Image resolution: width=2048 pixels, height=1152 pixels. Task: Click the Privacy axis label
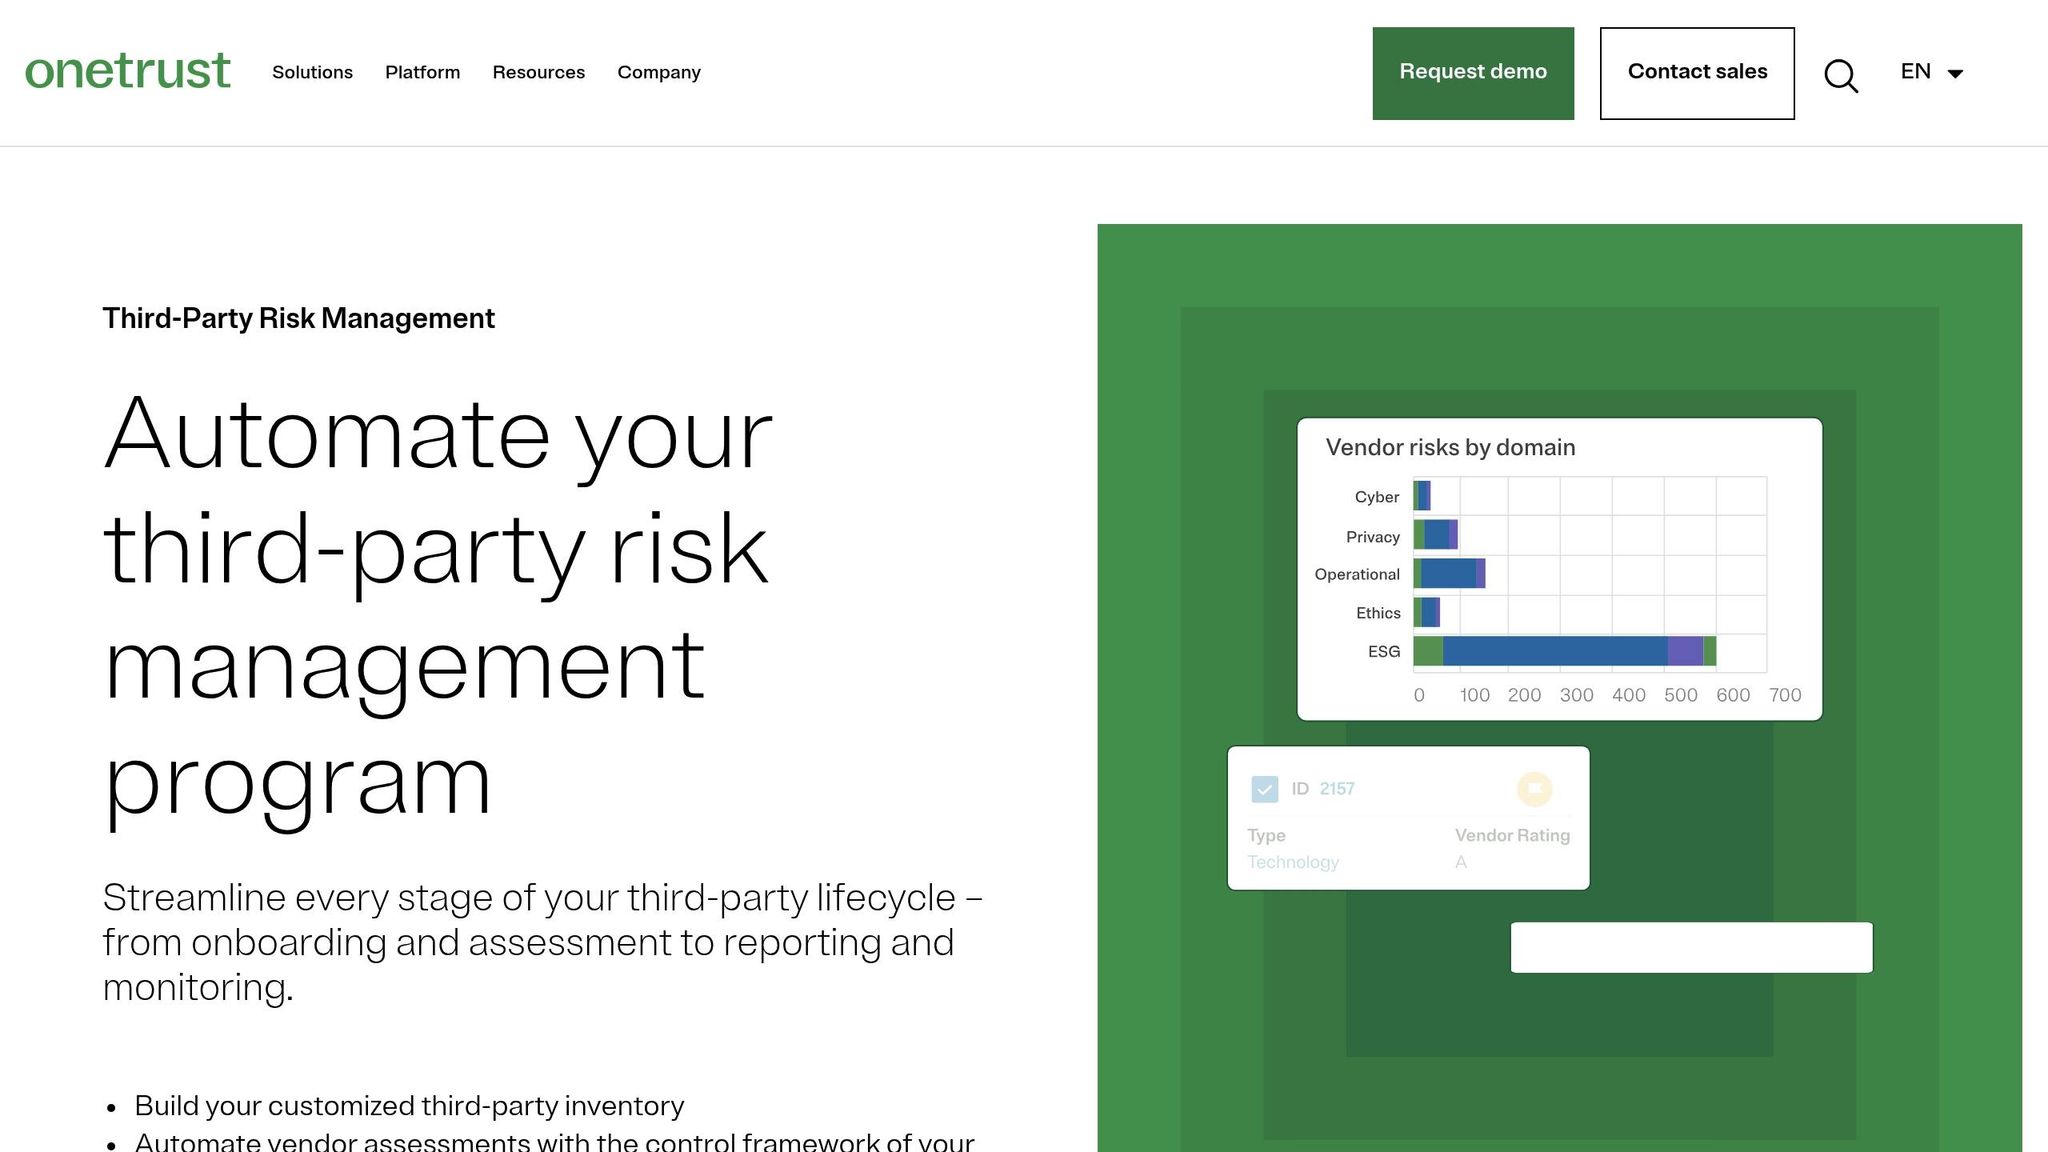click(1372, 537)
